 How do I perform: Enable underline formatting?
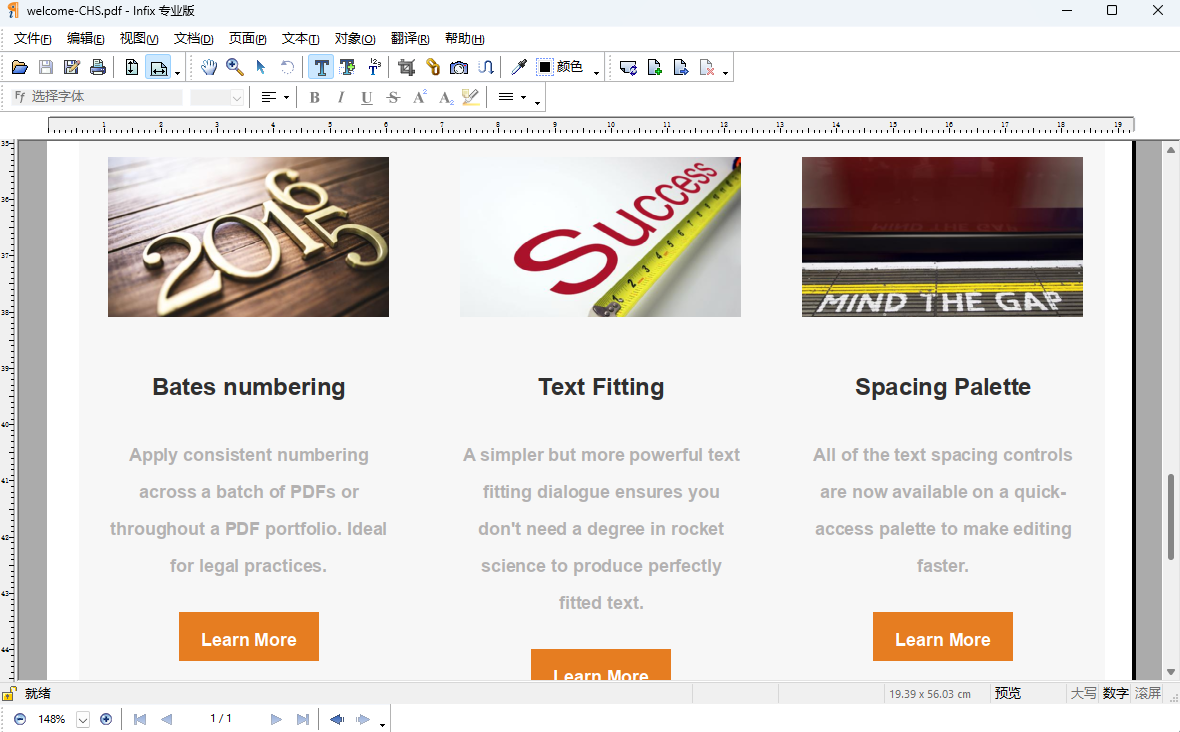click(367, 97)
